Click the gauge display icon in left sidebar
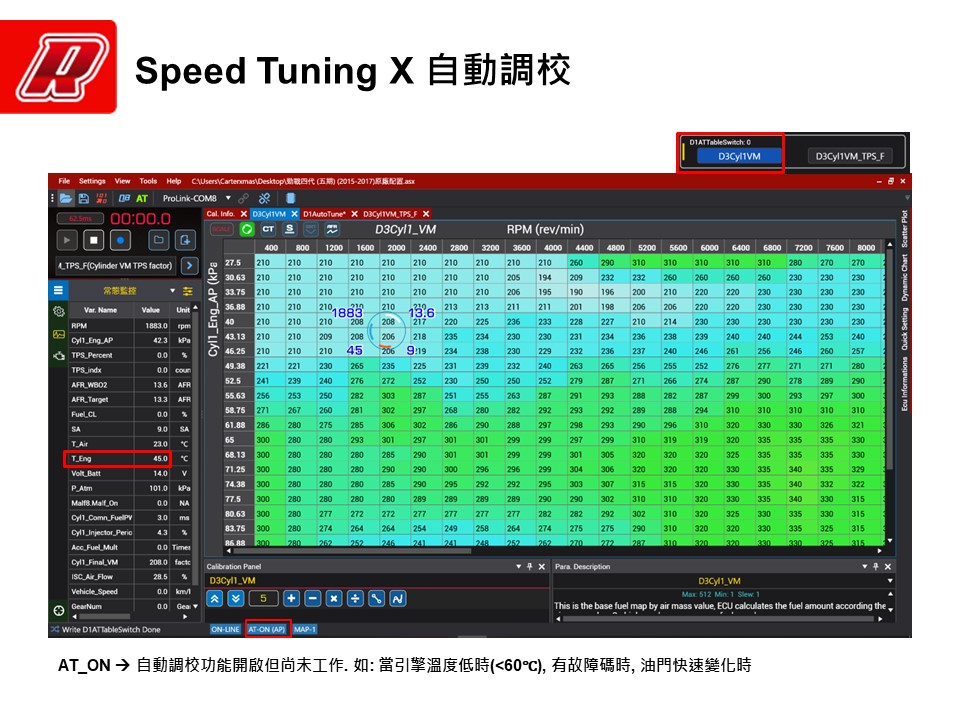This screenshot has height=720, width=960. point(59,334)
